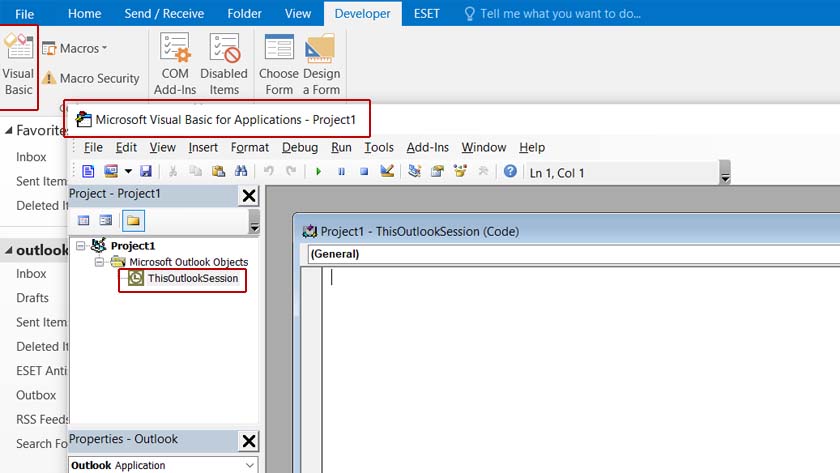This screenshot has width=840, height=473.
Task: Open the VBA Format menu
Action: pos(250,147)
